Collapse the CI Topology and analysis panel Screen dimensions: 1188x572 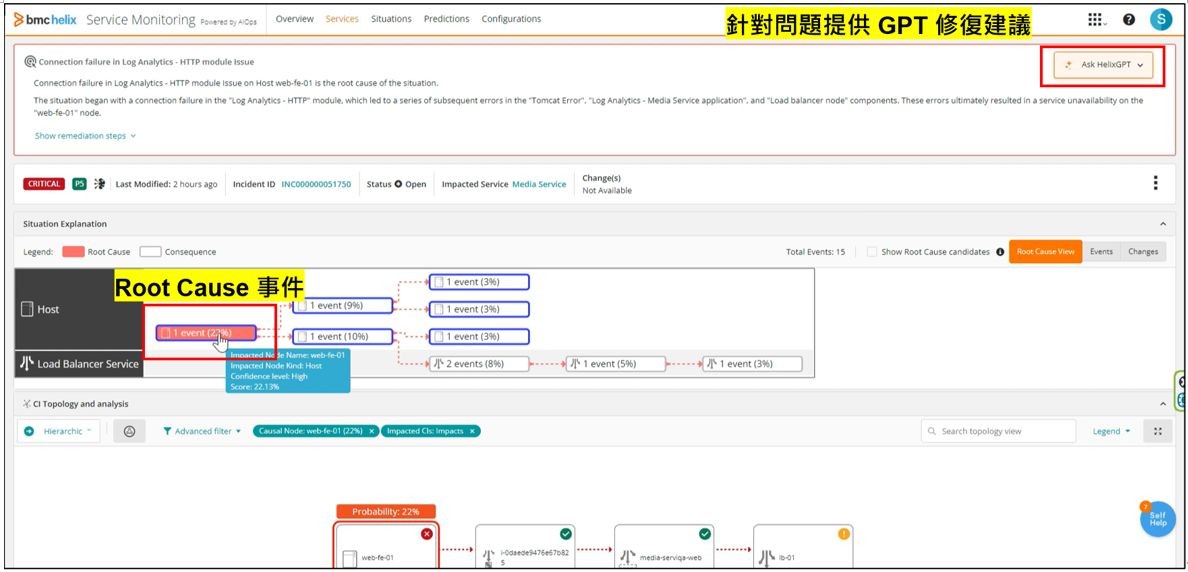tap(1163, 405)
